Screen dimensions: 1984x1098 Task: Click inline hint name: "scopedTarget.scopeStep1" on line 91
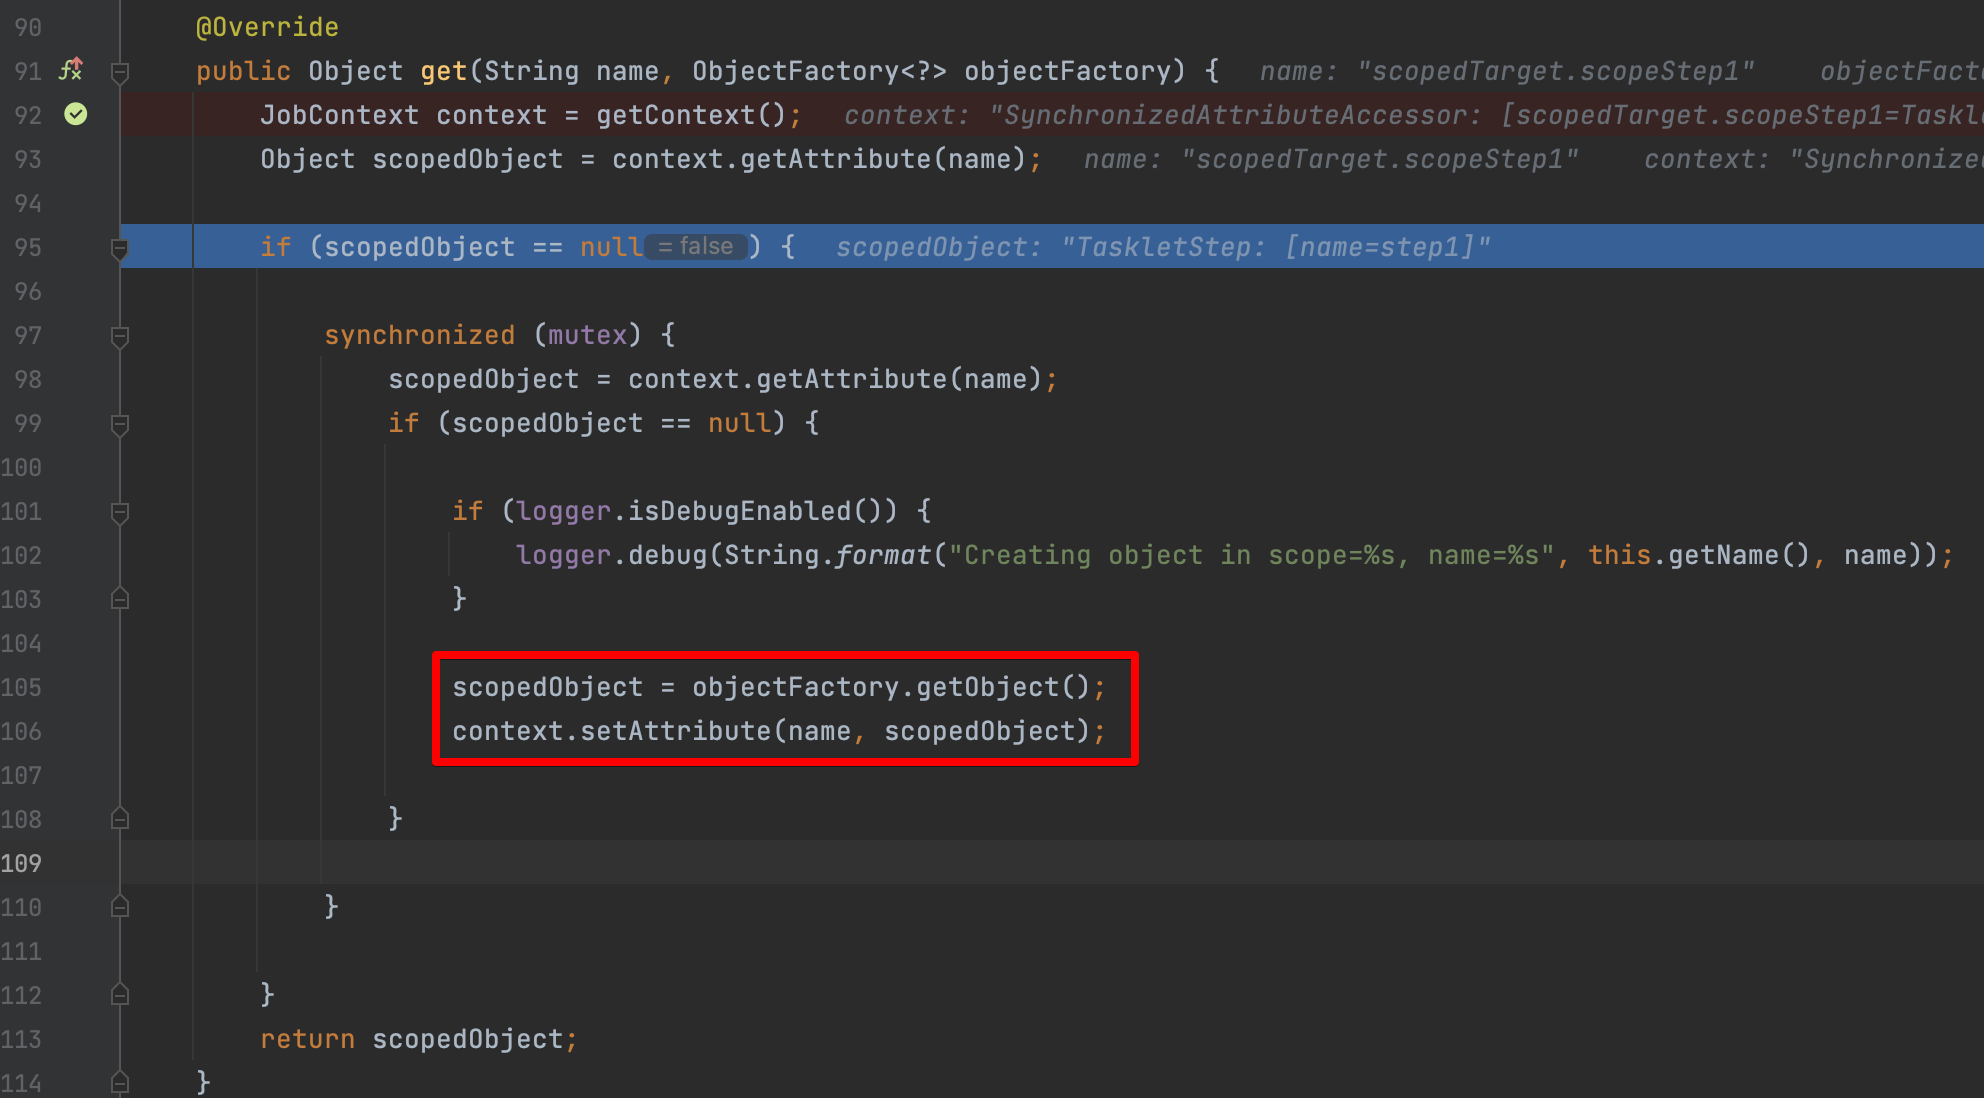point(1507,71)
